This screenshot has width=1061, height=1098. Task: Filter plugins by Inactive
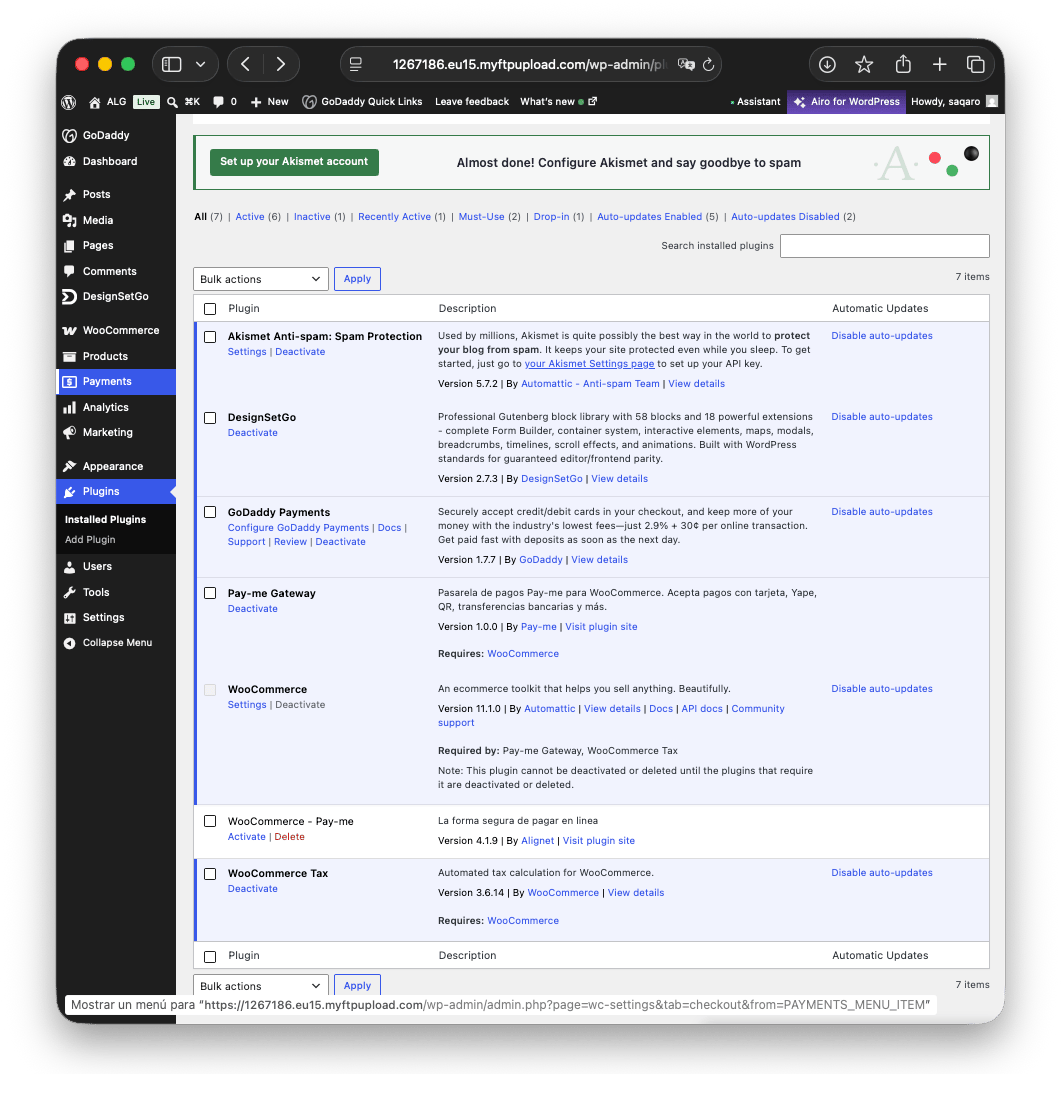click(312, 217)
